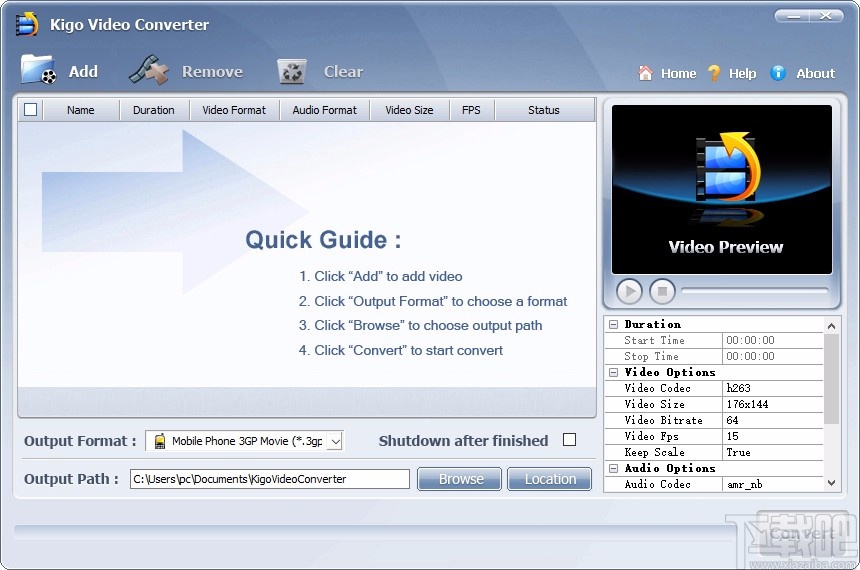
Task: Open the About link
Action: (x=816, y=74)
